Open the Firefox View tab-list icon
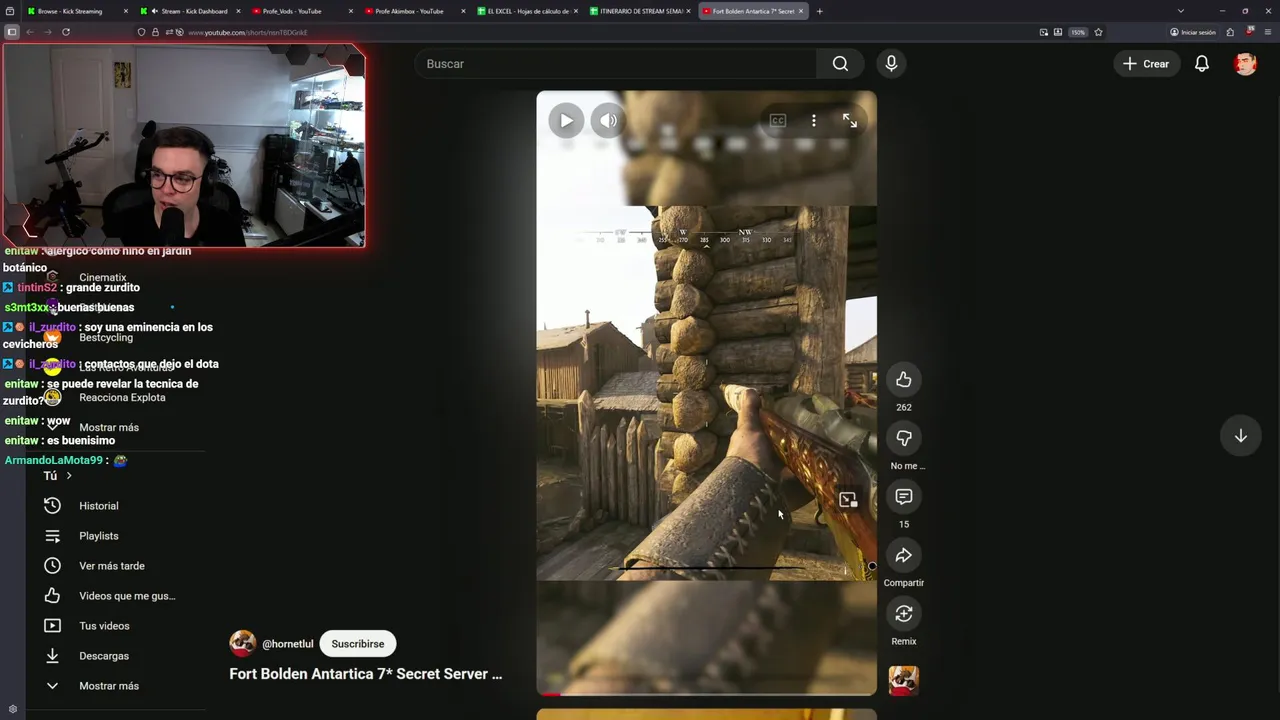Screen dimensions: 1280x720 point(10,11)
